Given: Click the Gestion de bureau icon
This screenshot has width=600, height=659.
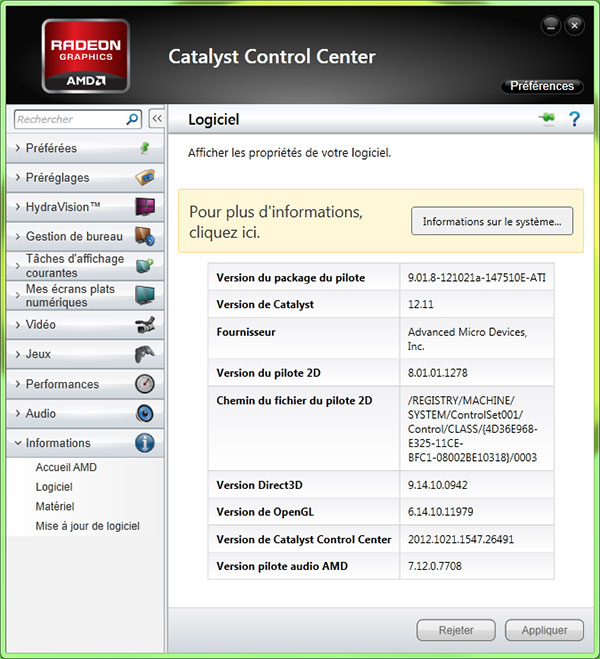Looking at the screenshot, I should coord(145,236).
